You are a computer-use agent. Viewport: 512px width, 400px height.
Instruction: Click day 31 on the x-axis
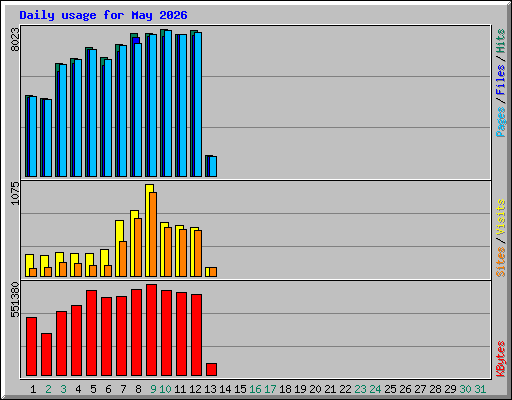tap(480, 389)
